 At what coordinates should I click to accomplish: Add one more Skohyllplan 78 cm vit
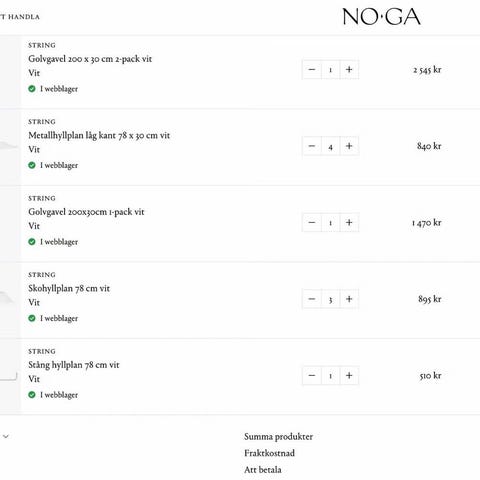[x=349, y=299]
